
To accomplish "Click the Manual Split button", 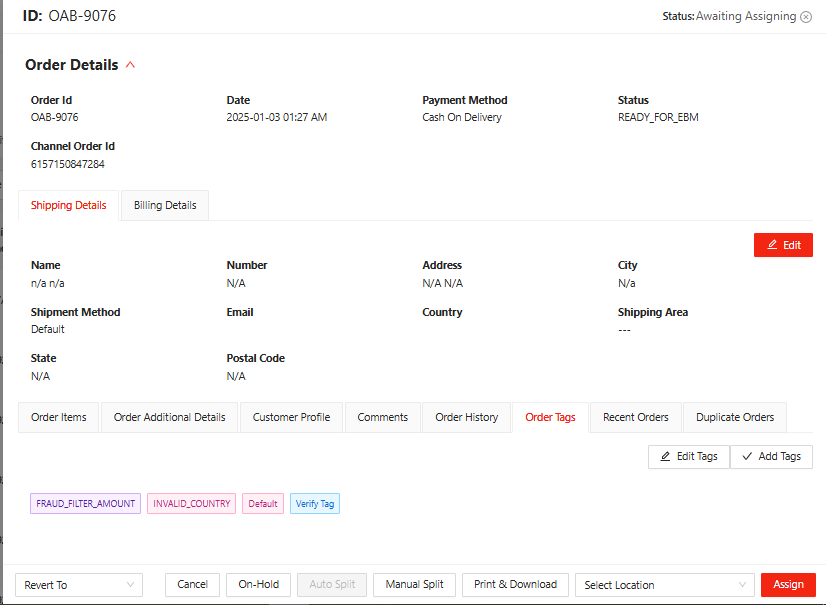I will tap(414, 585).
